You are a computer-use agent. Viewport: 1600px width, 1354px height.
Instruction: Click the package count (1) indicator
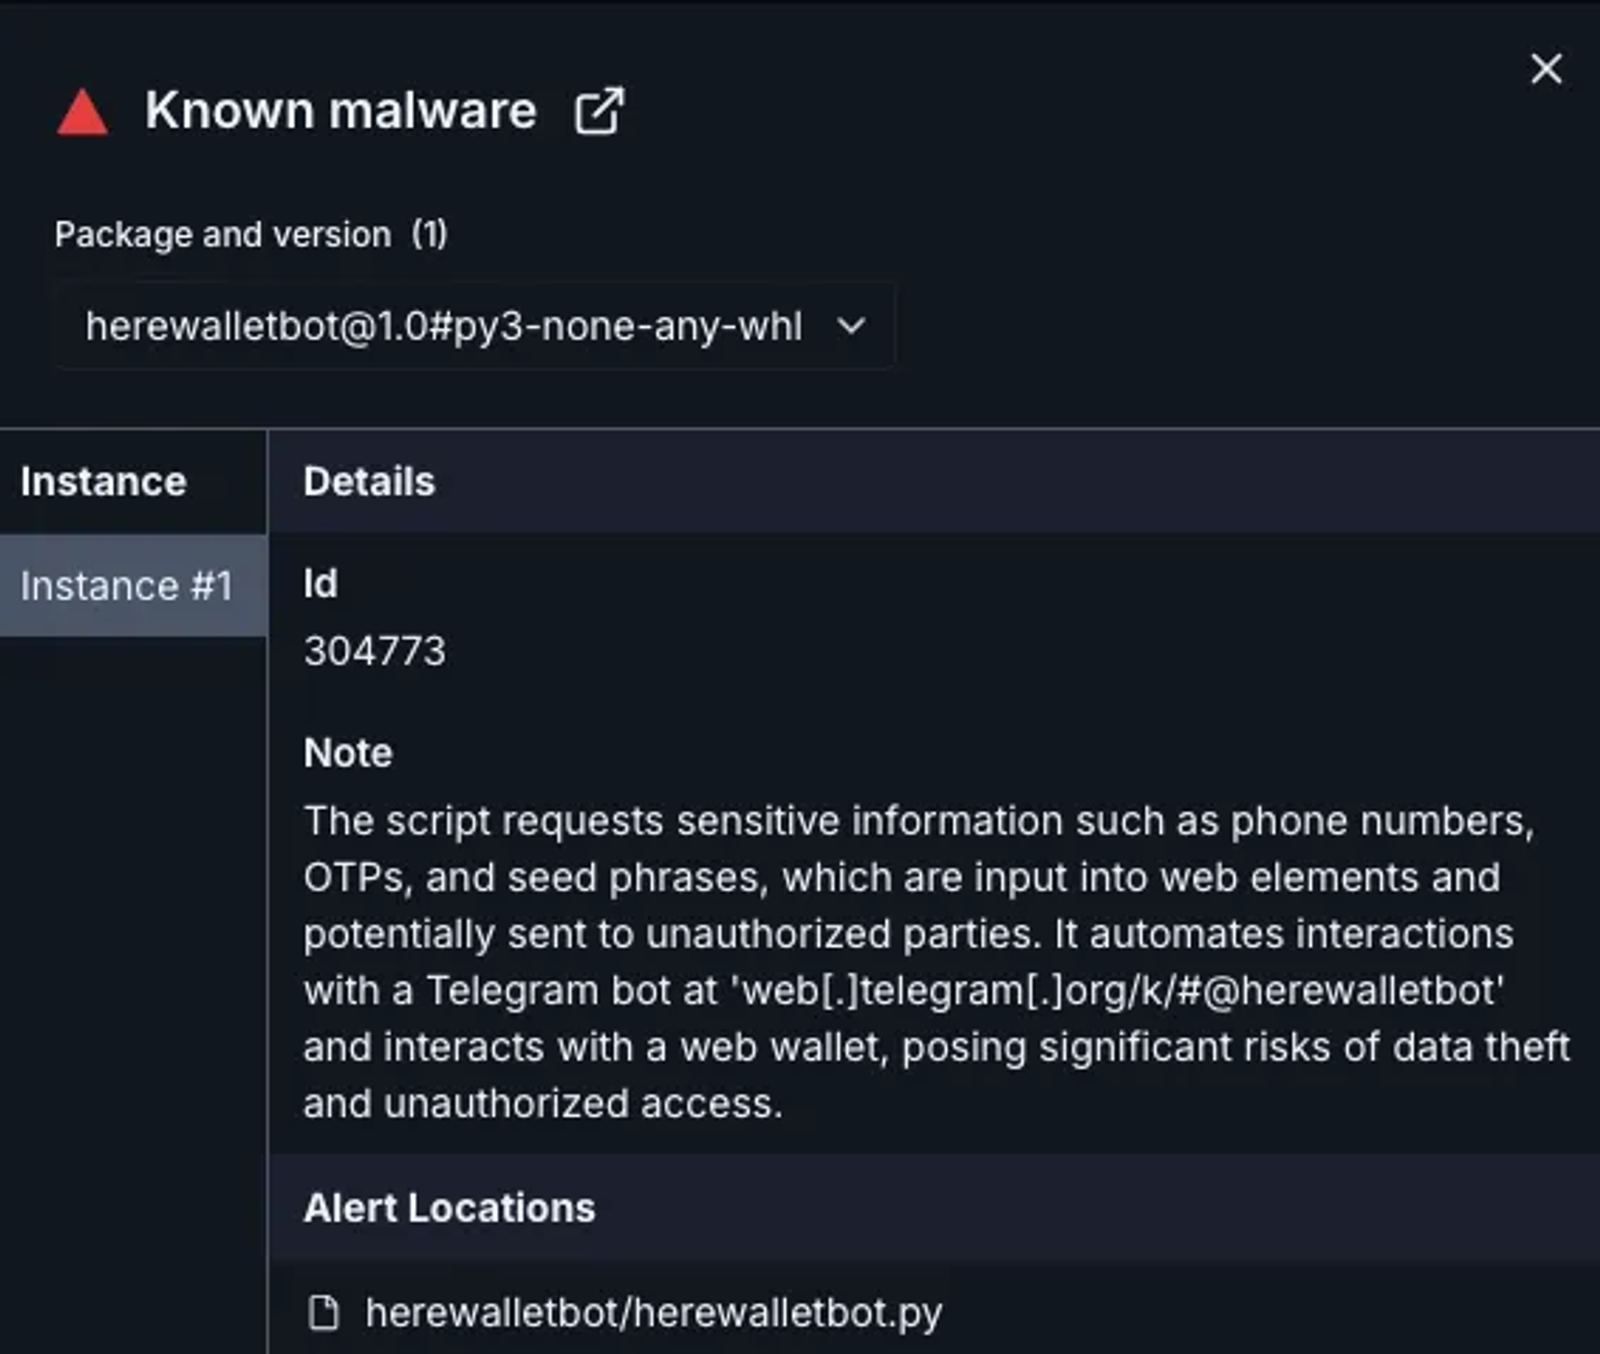tap(430, 234)
